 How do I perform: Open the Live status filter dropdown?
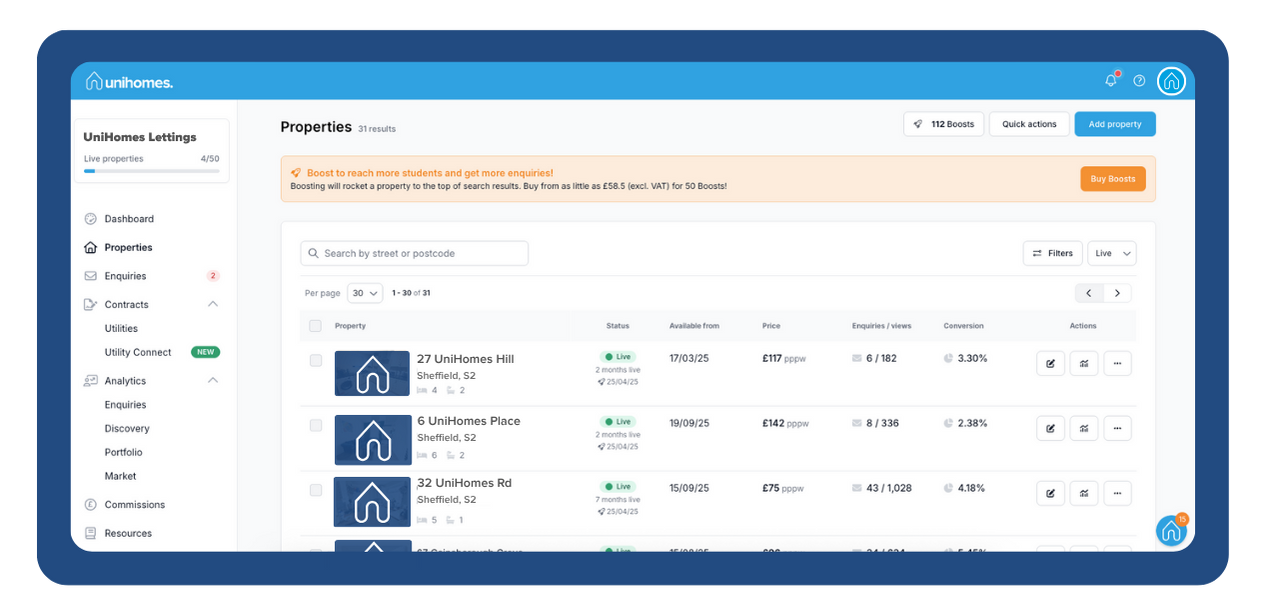coord(1112,254)
